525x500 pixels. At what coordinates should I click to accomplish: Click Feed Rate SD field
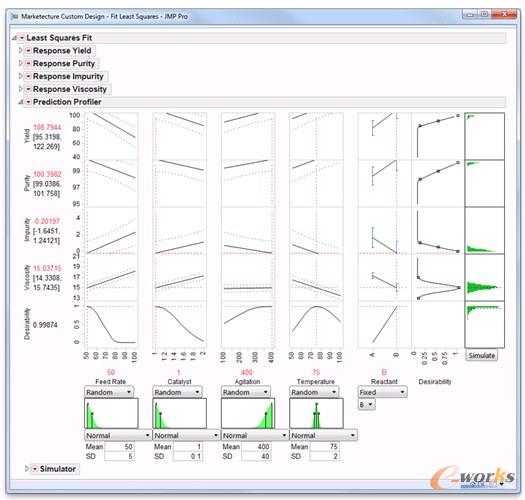[119, 456]
